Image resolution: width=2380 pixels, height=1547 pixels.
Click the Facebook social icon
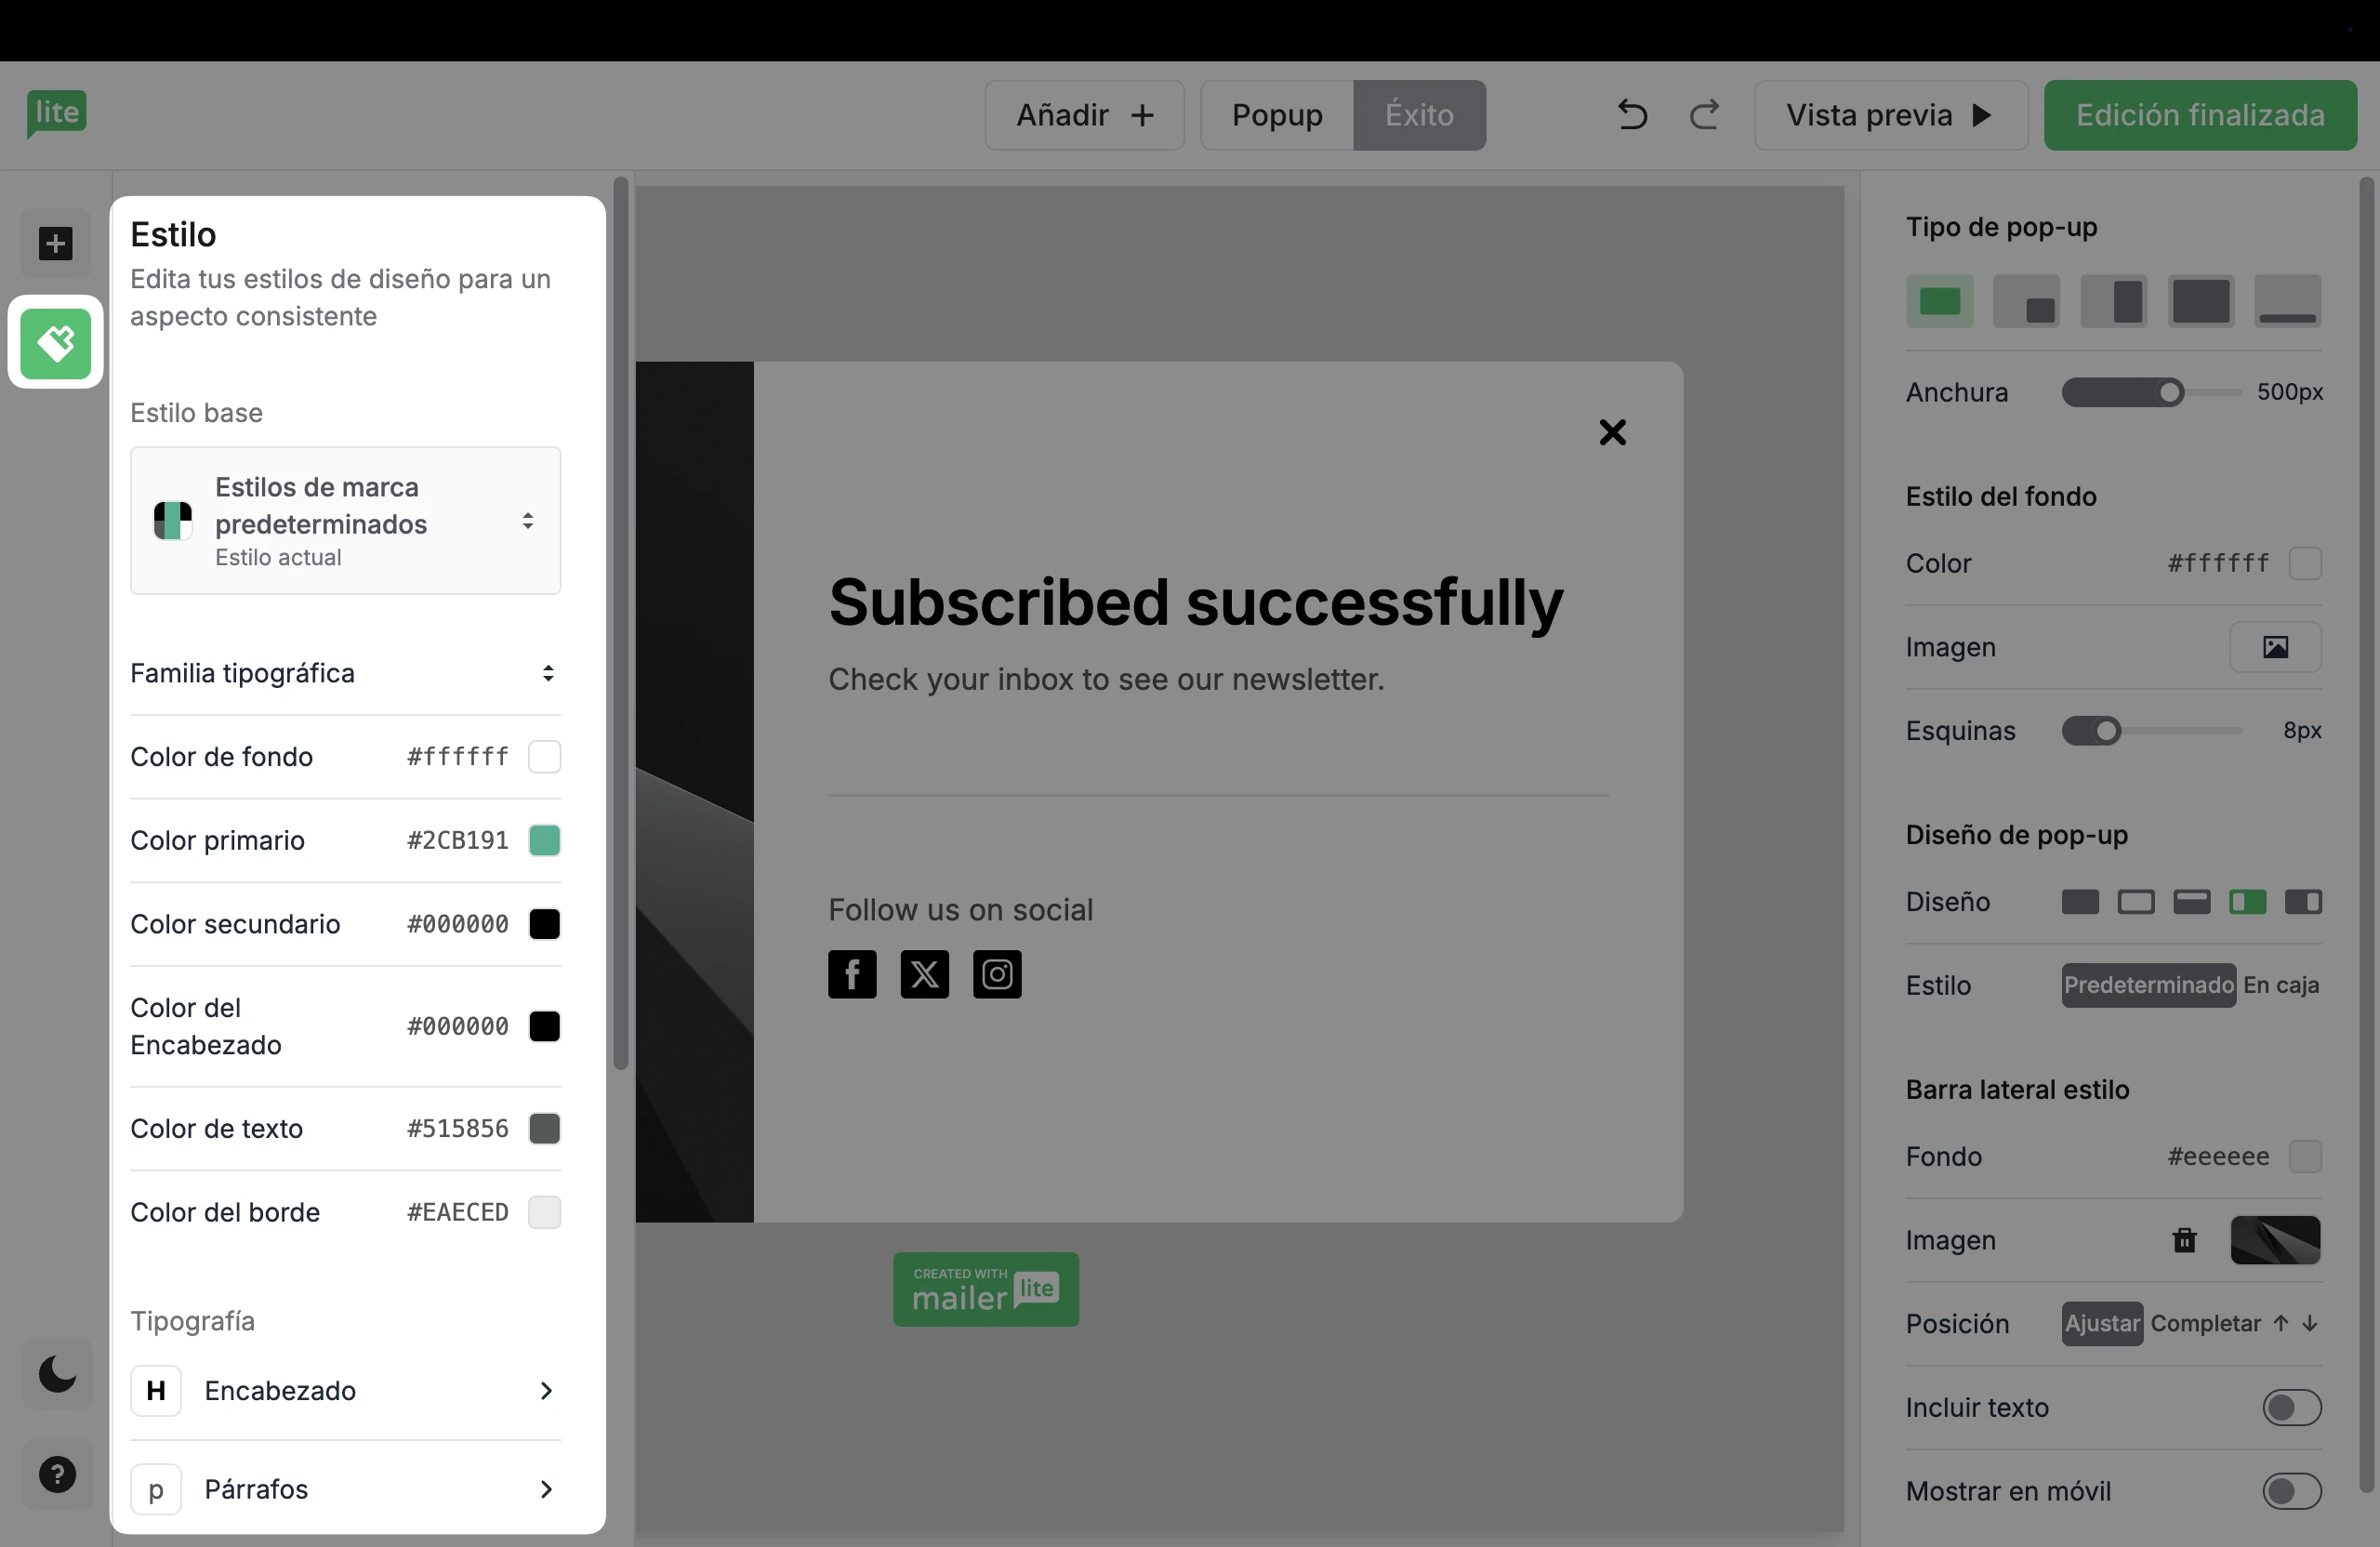coord(852,974)
